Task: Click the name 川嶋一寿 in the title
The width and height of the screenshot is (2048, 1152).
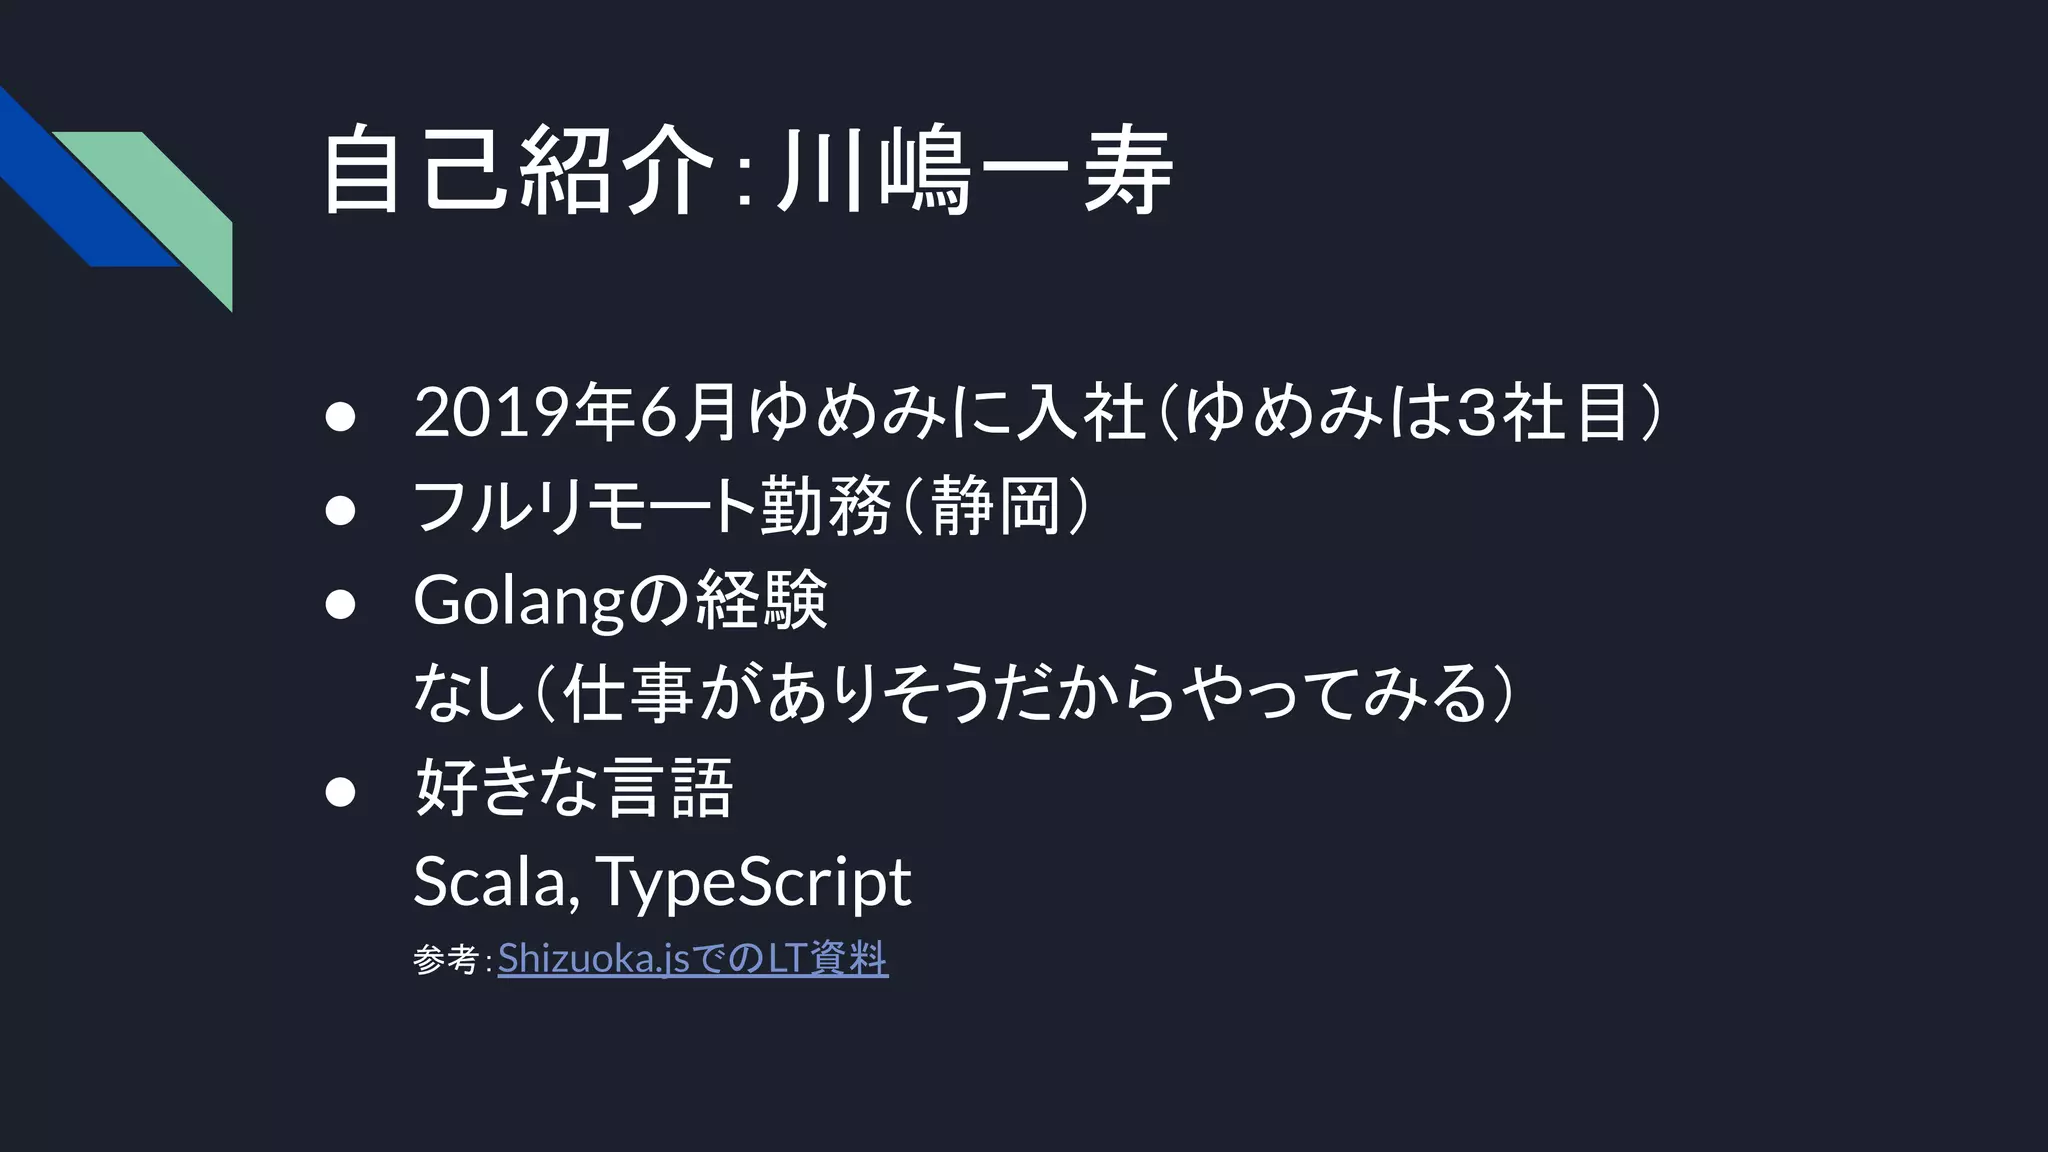Action: click(x=974, y=172)
